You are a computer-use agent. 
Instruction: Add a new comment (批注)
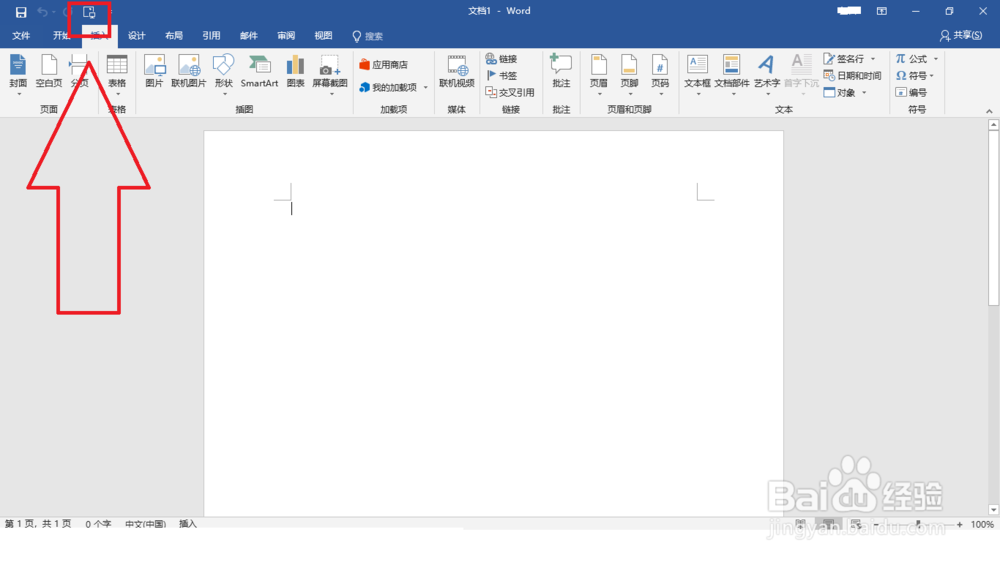(561, 71)
